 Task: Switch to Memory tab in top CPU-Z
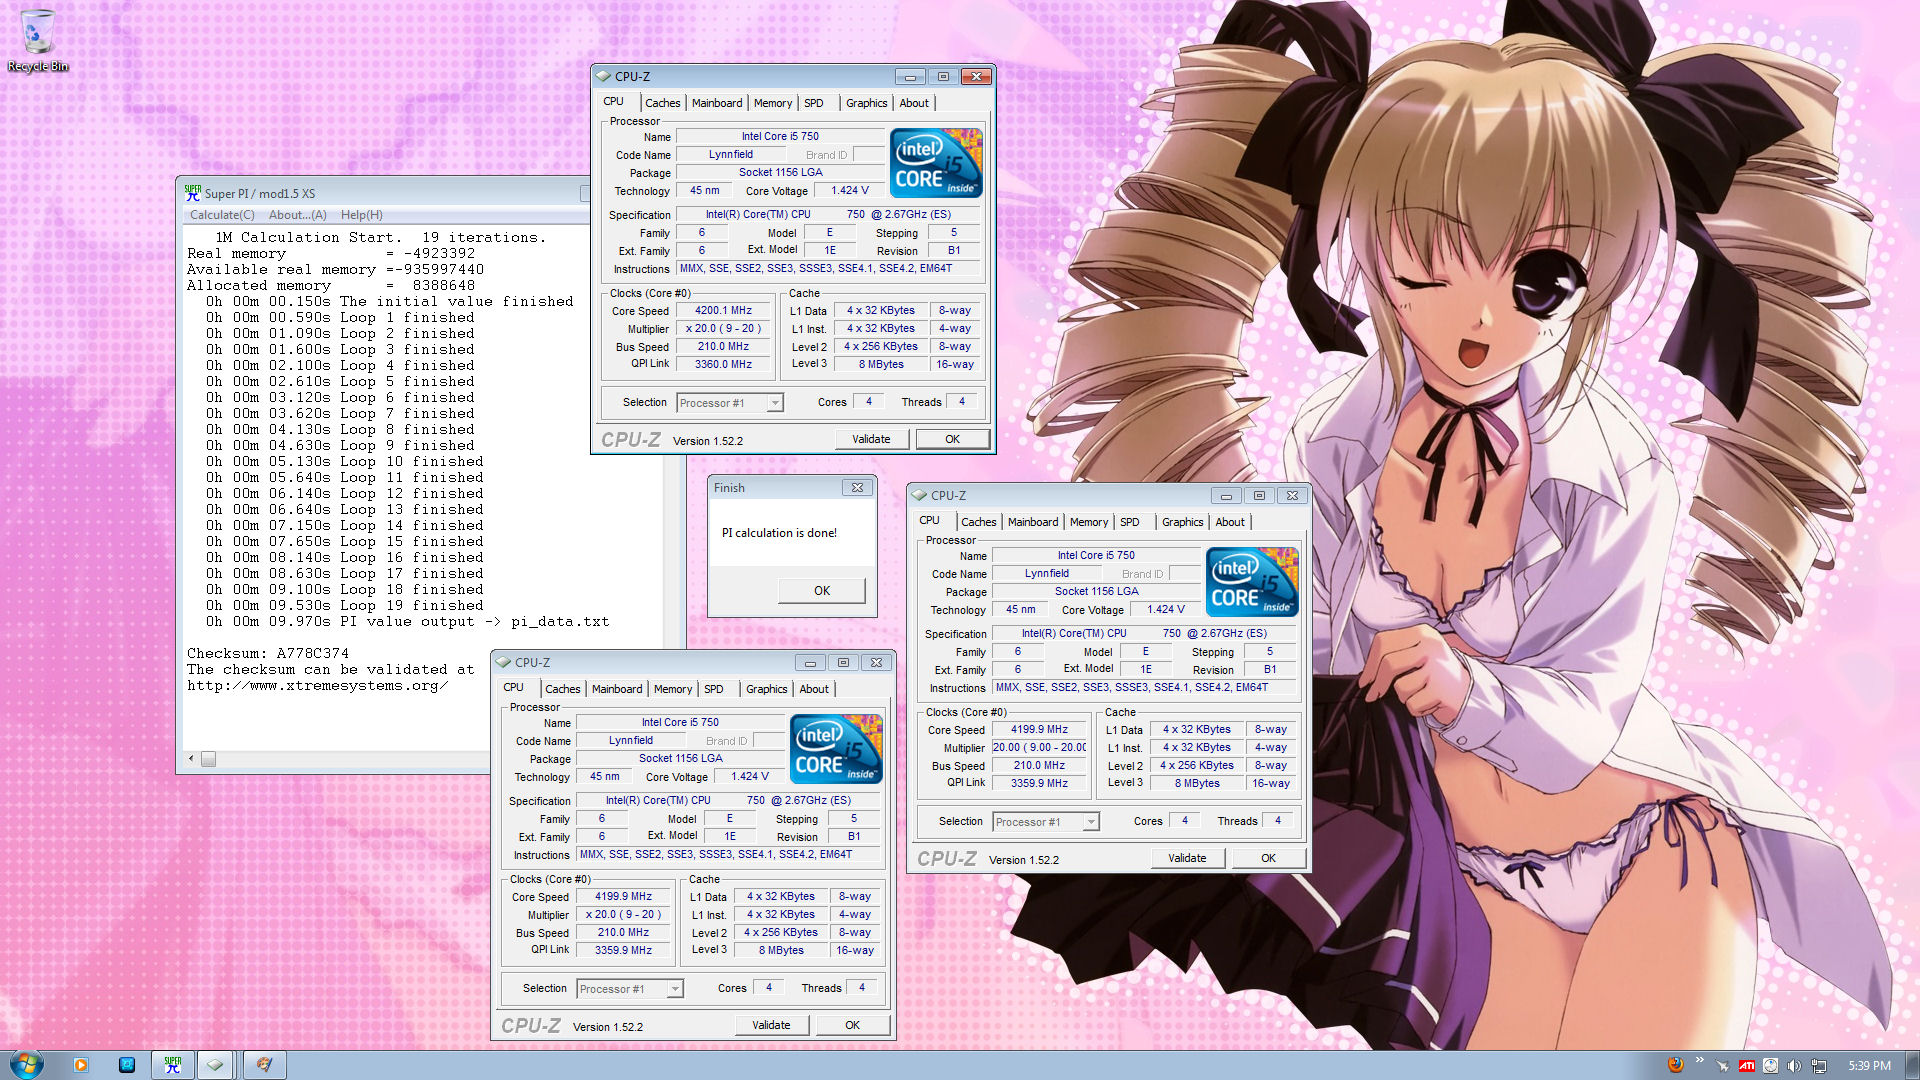[773, 103]
